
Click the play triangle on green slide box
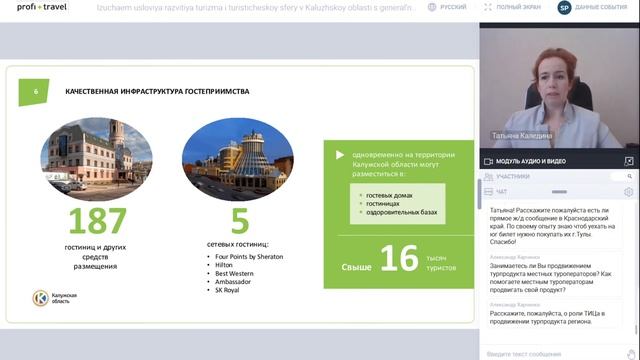point(340,155)
